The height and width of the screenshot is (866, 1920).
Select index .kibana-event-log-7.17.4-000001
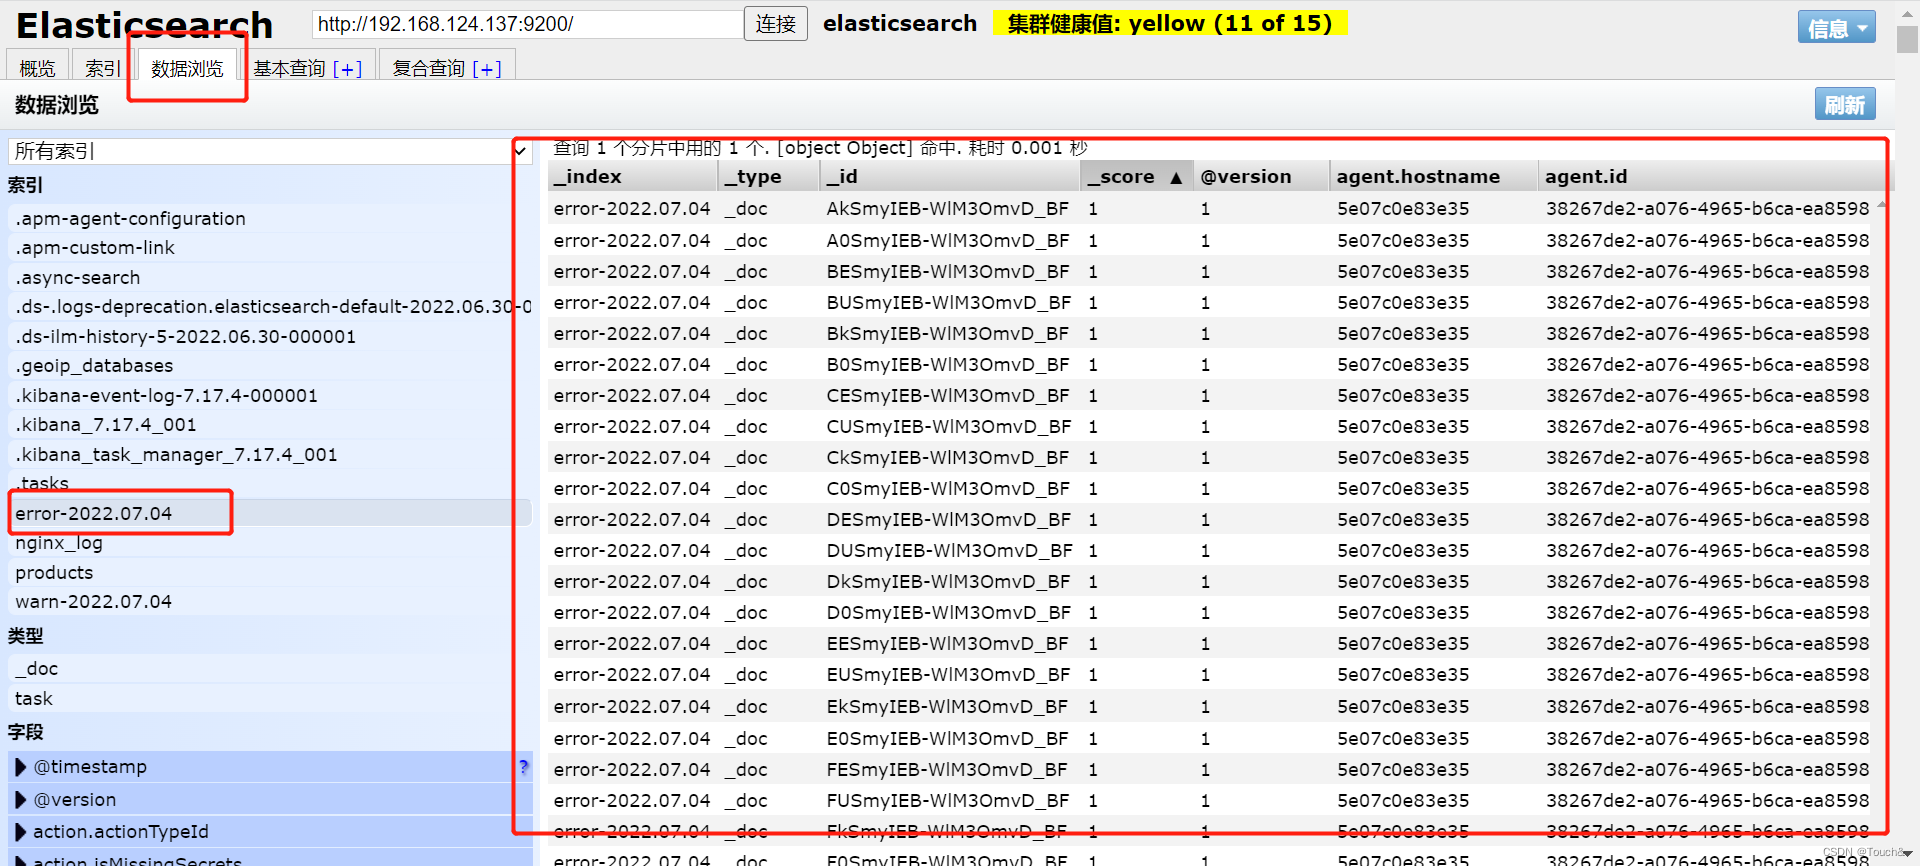tap(270, 395)
